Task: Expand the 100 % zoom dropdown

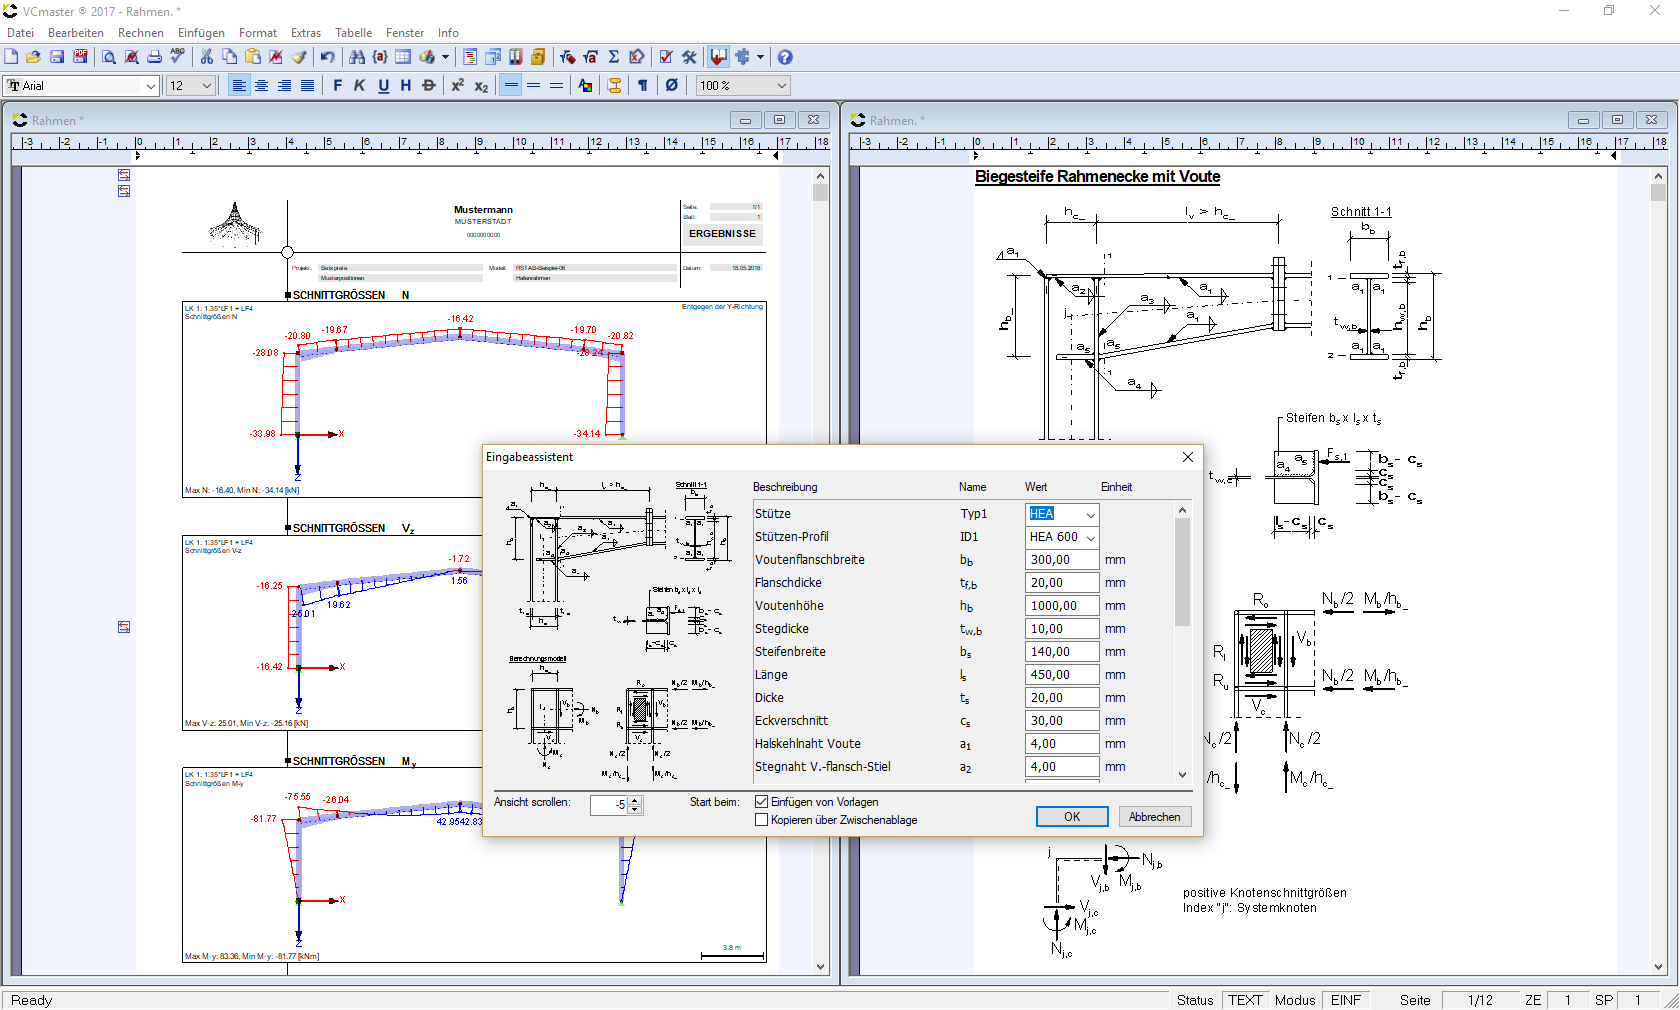Action: [781, 86]
